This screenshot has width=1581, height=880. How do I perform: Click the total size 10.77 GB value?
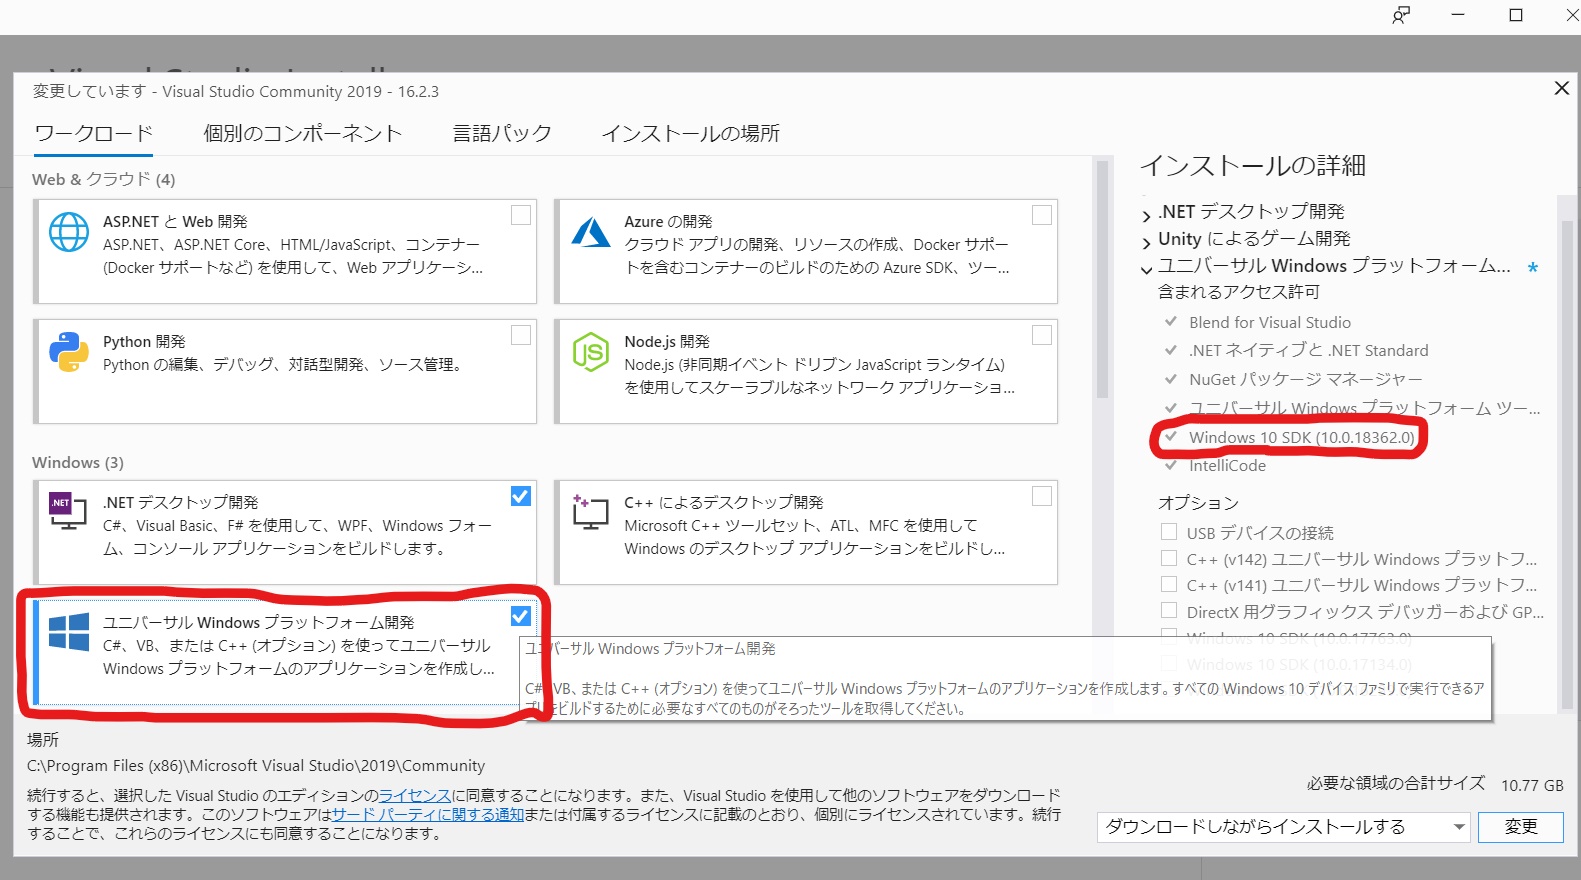(x=1532, y=785)
